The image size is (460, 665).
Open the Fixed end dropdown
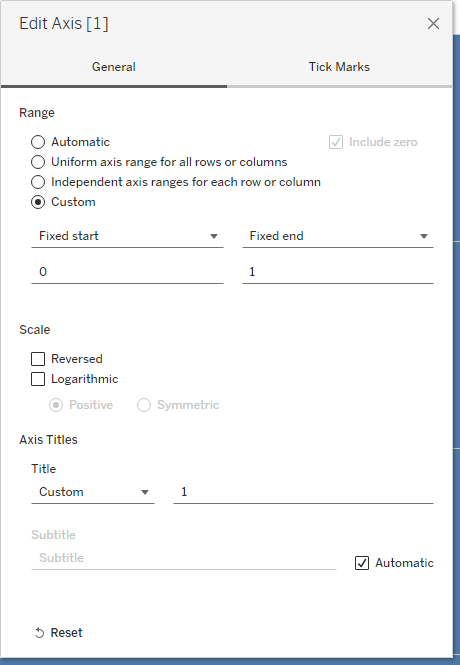[337, 236]
